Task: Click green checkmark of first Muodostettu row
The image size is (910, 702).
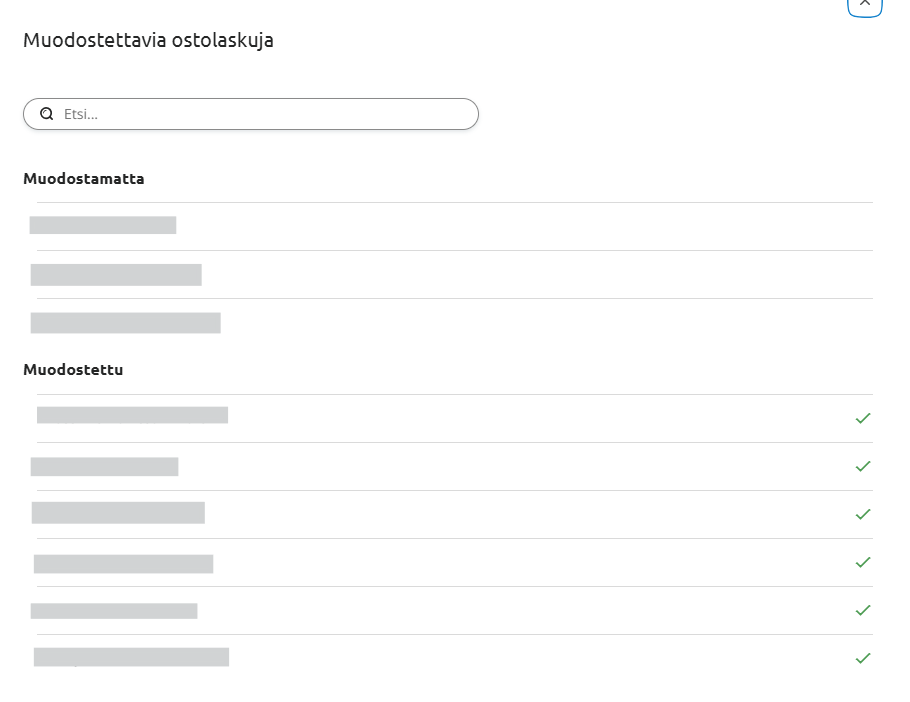Action: tap(863, 418)
